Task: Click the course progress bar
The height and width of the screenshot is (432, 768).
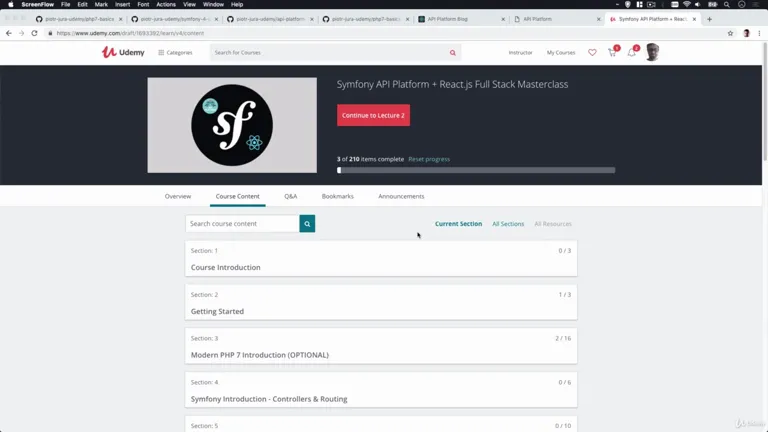Action: click(476, 170)
